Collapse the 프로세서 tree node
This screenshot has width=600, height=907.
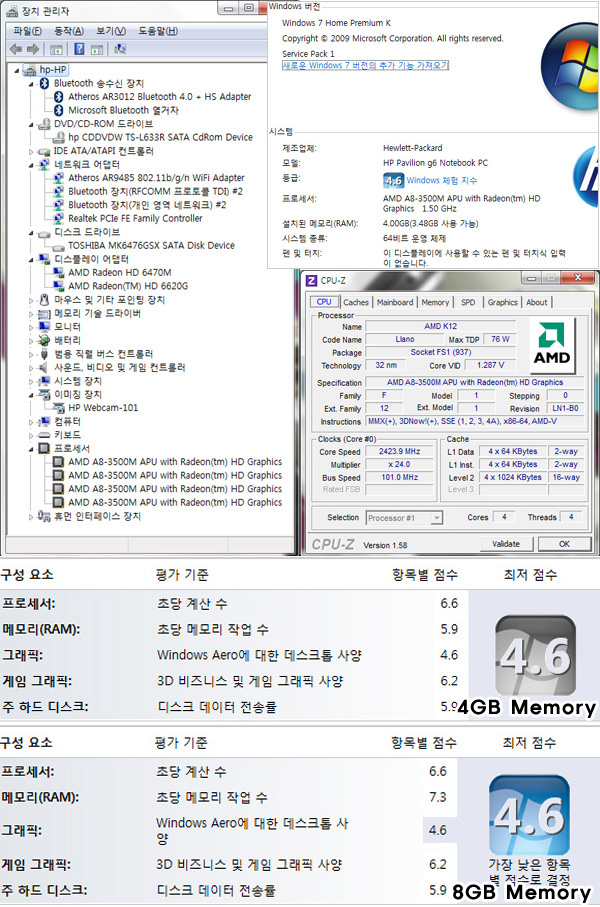pyautogui.click(x=32, y=449)
